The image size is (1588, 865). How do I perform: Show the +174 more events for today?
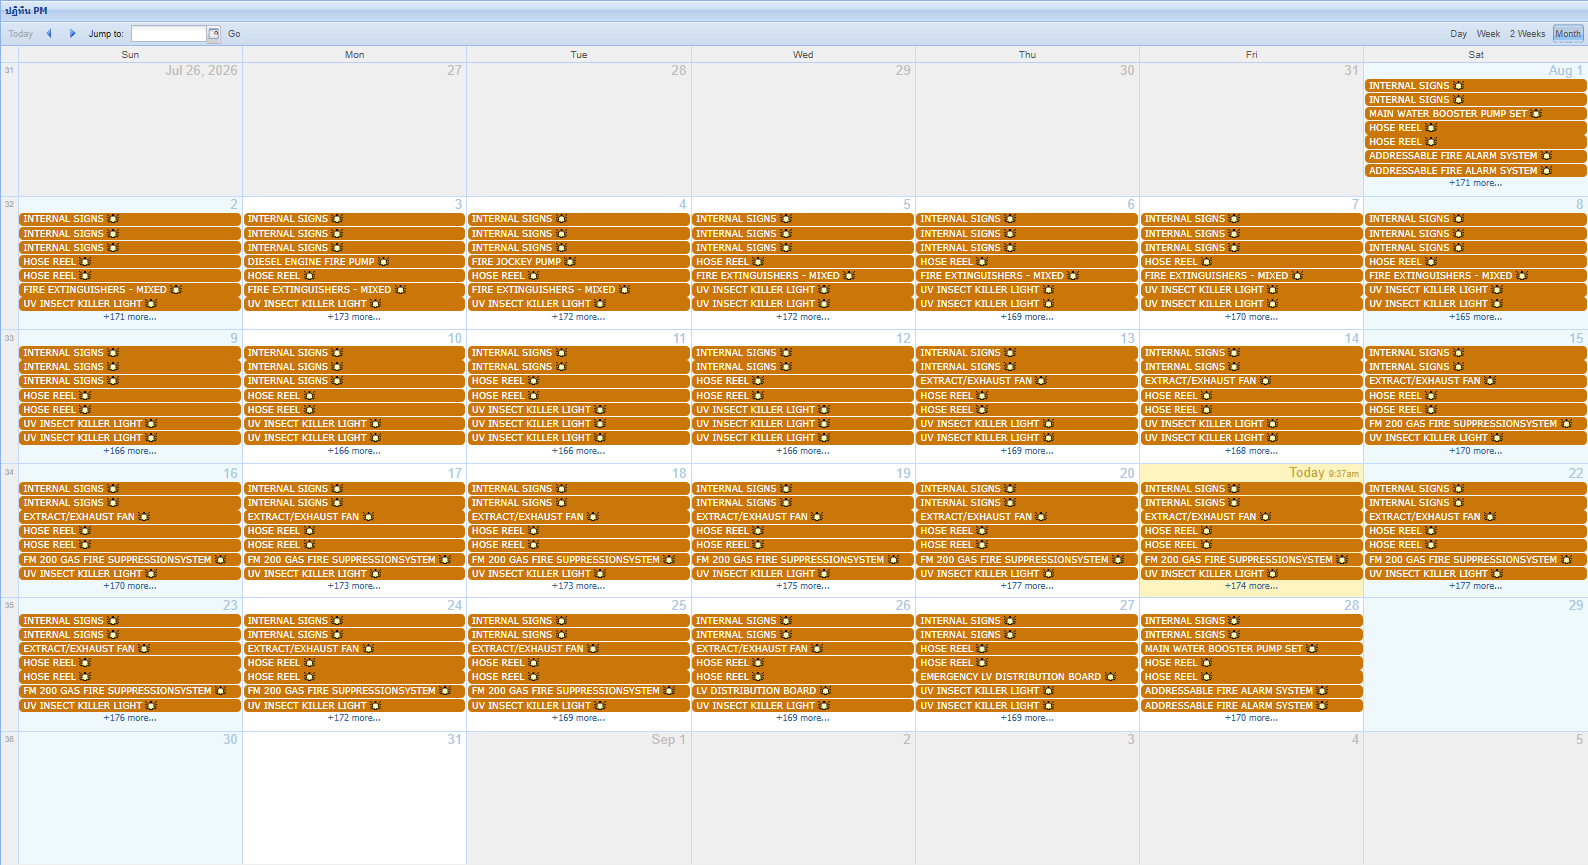click(x=1251, y=586)
